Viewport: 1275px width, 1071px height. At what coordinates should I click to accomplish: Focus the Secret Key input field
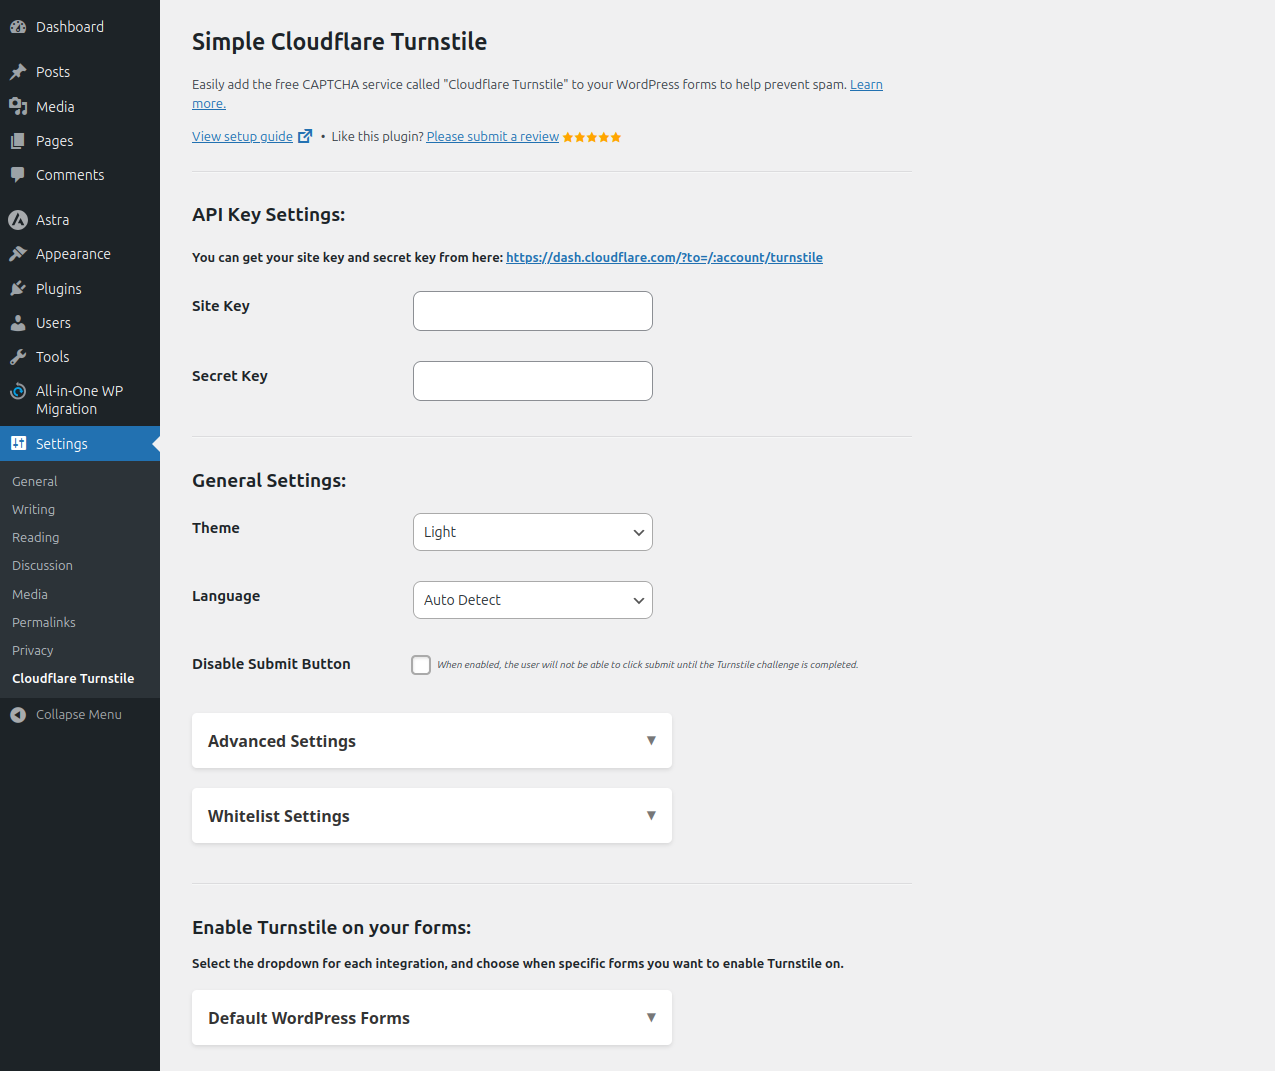coord(533,381)
